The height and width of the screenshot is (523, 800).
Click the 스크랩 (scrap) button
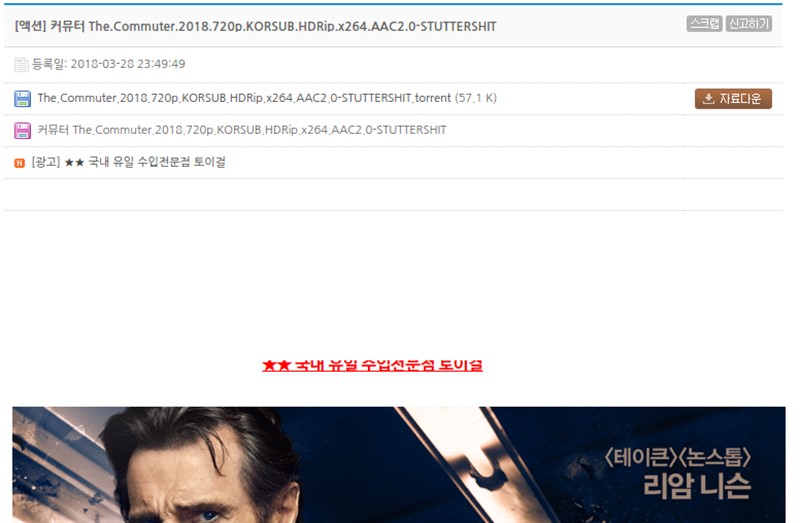pos(704,23)
